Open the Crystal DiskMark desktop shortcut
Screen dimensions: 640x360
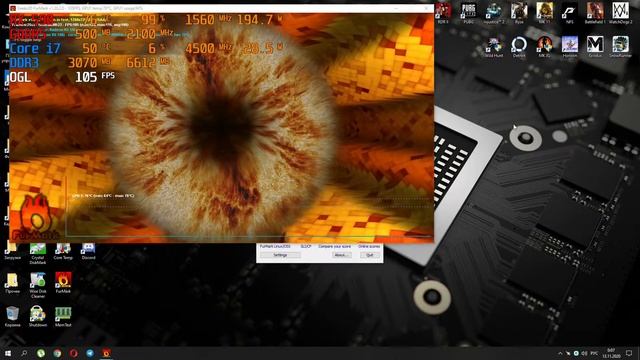(x=38, y=253)
